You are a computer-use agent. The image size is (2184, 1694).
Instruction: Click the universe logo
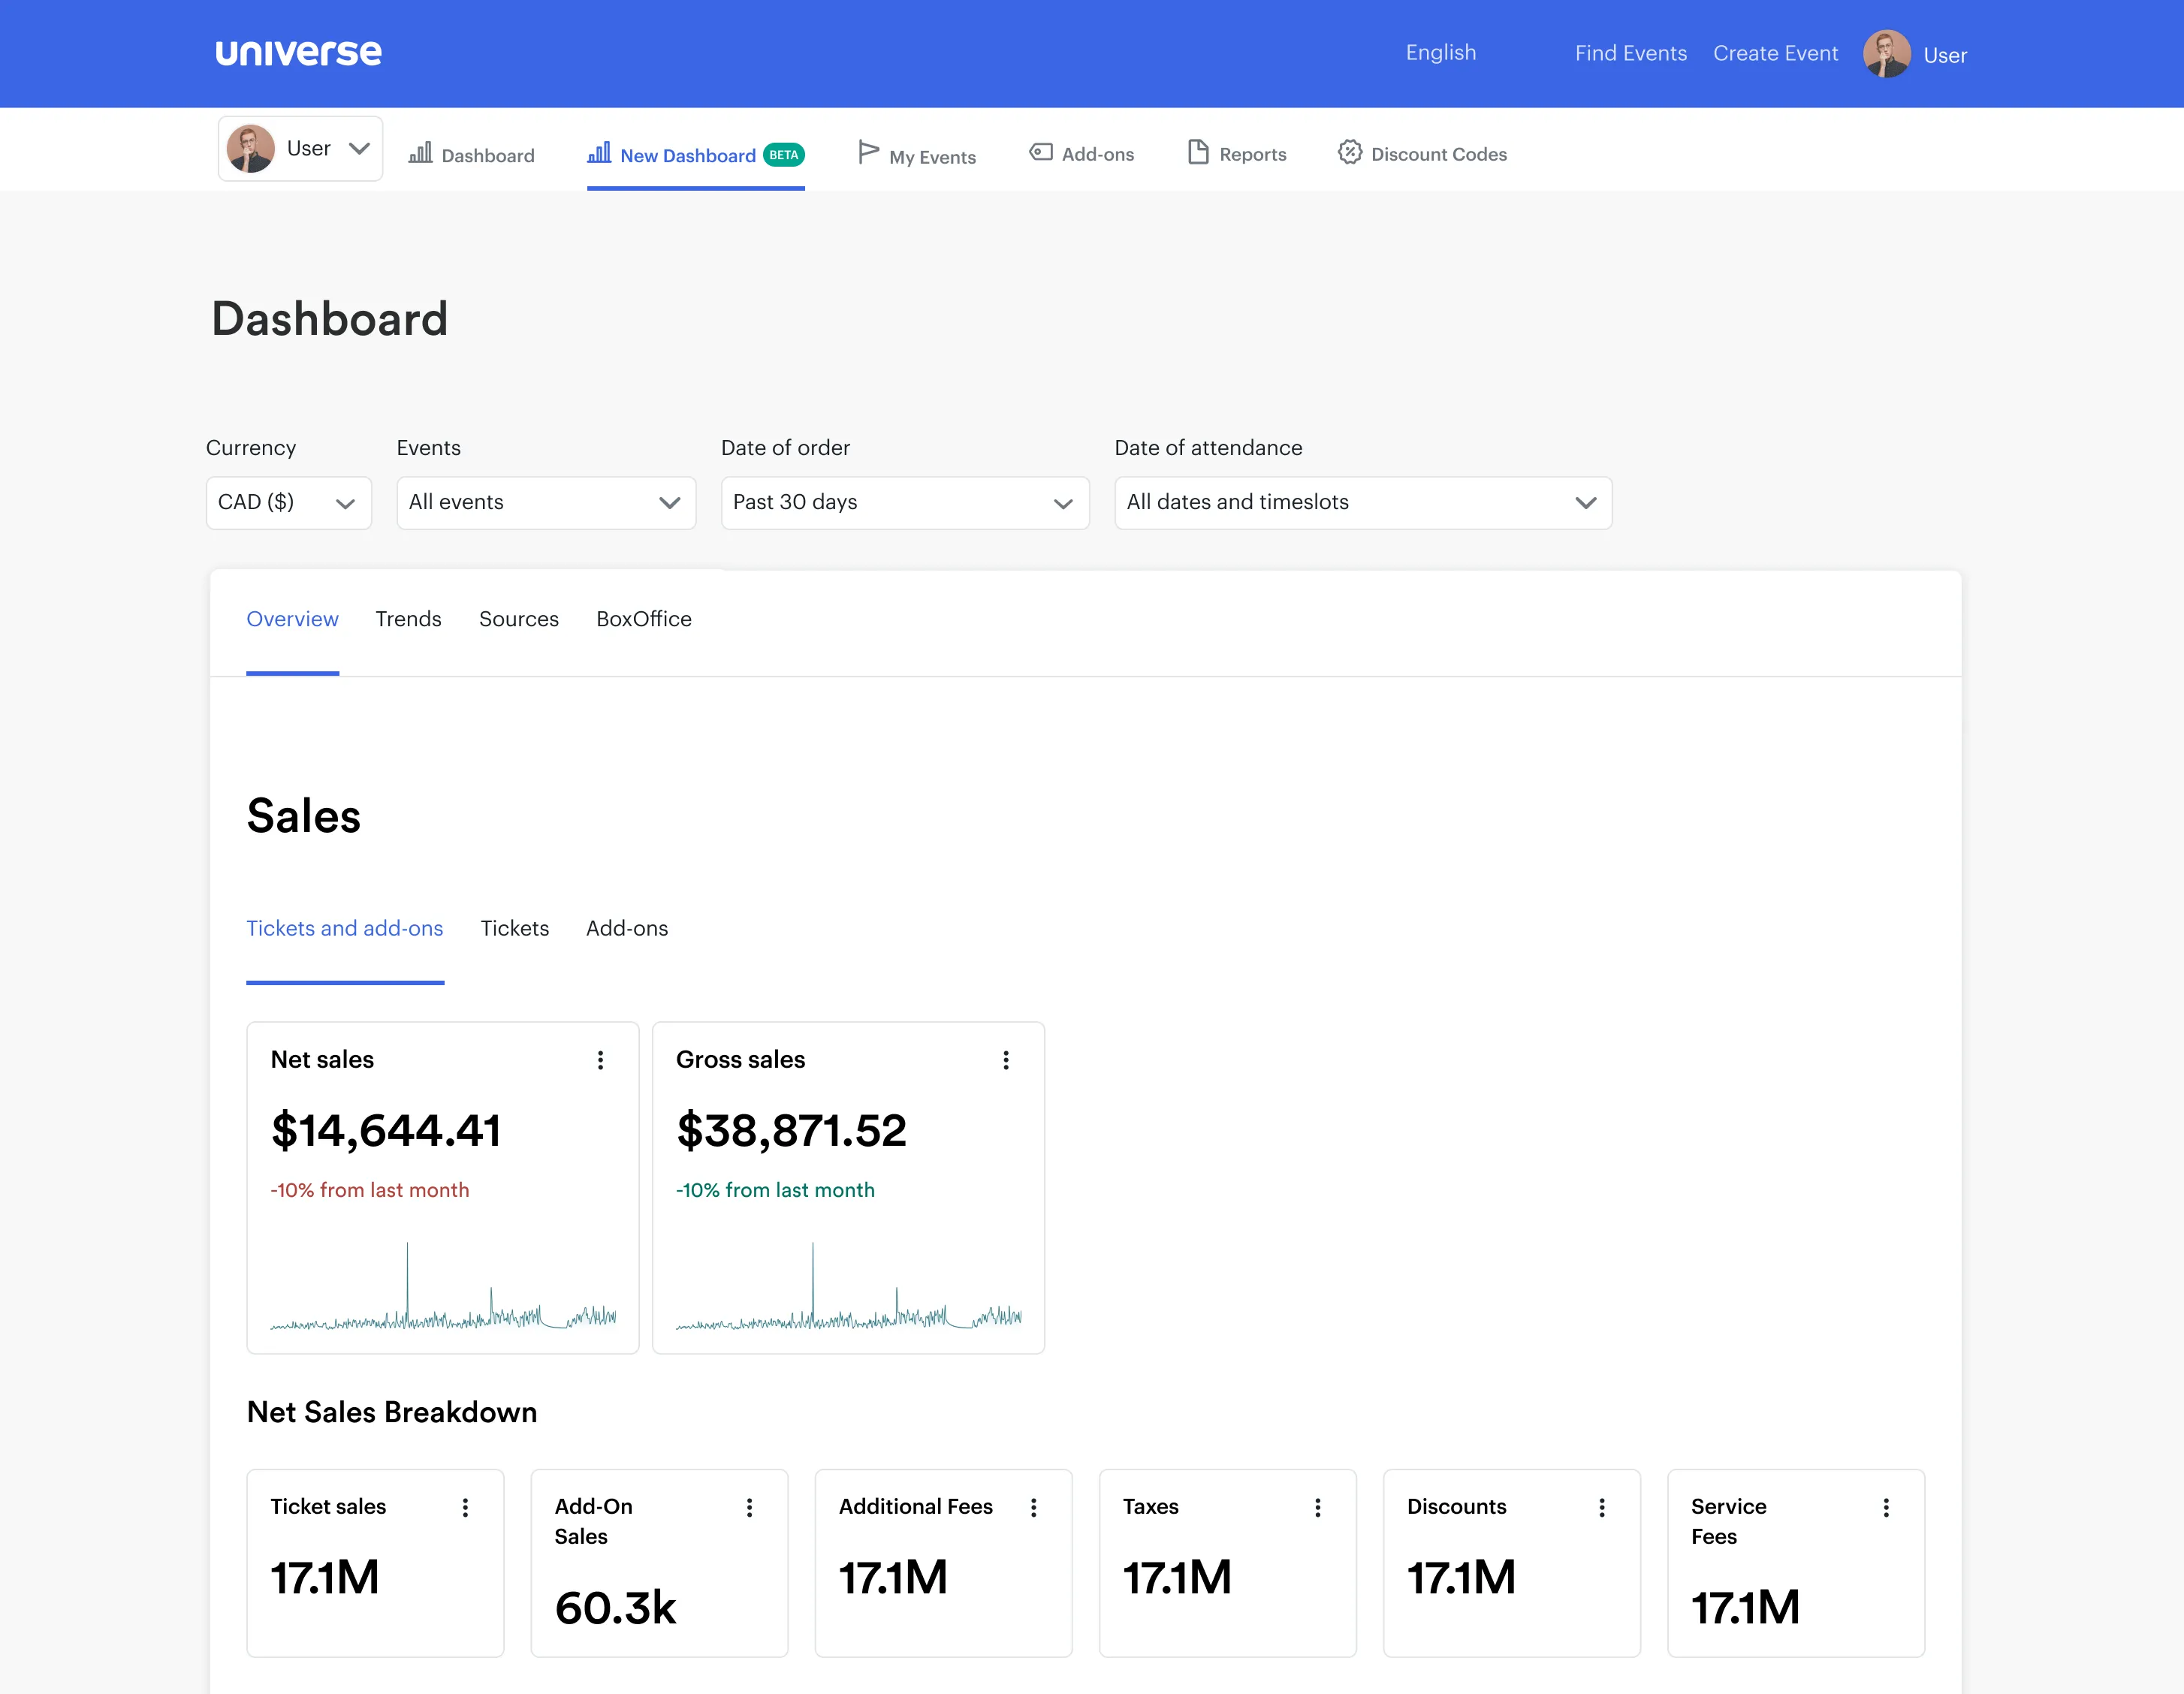click(x=298, y=53)
